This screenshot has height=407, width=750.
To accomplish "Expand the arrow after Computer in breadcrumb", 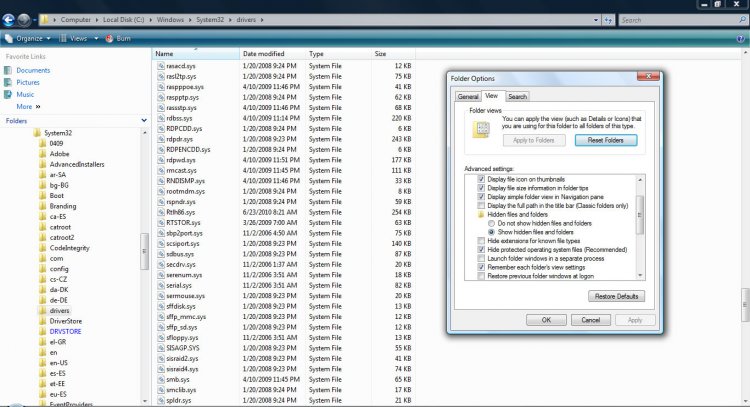I will (x=97, y=20).
